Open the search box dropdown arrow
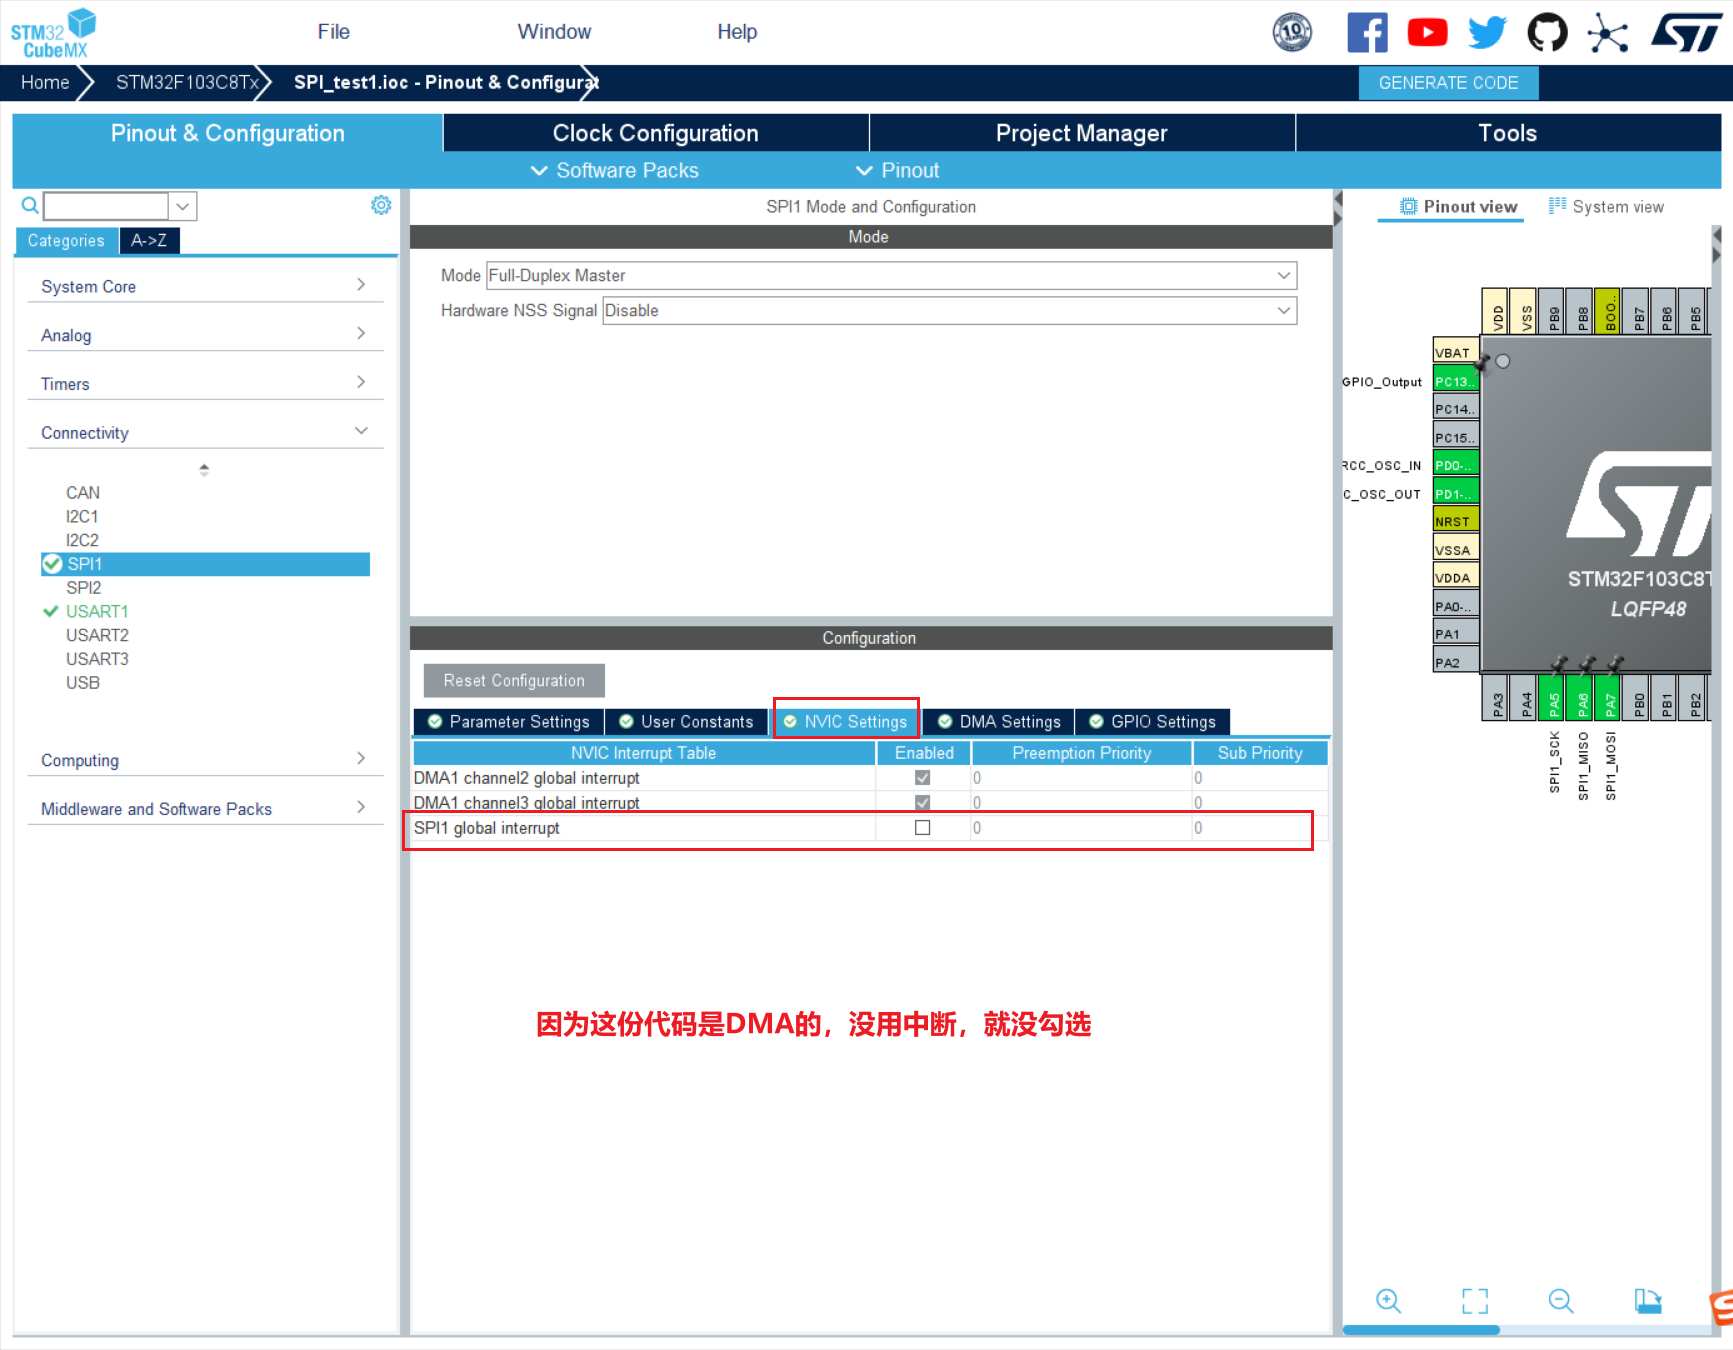Image resolution: width=1733 pixels, height=1350 pixels. click(182, 206)
